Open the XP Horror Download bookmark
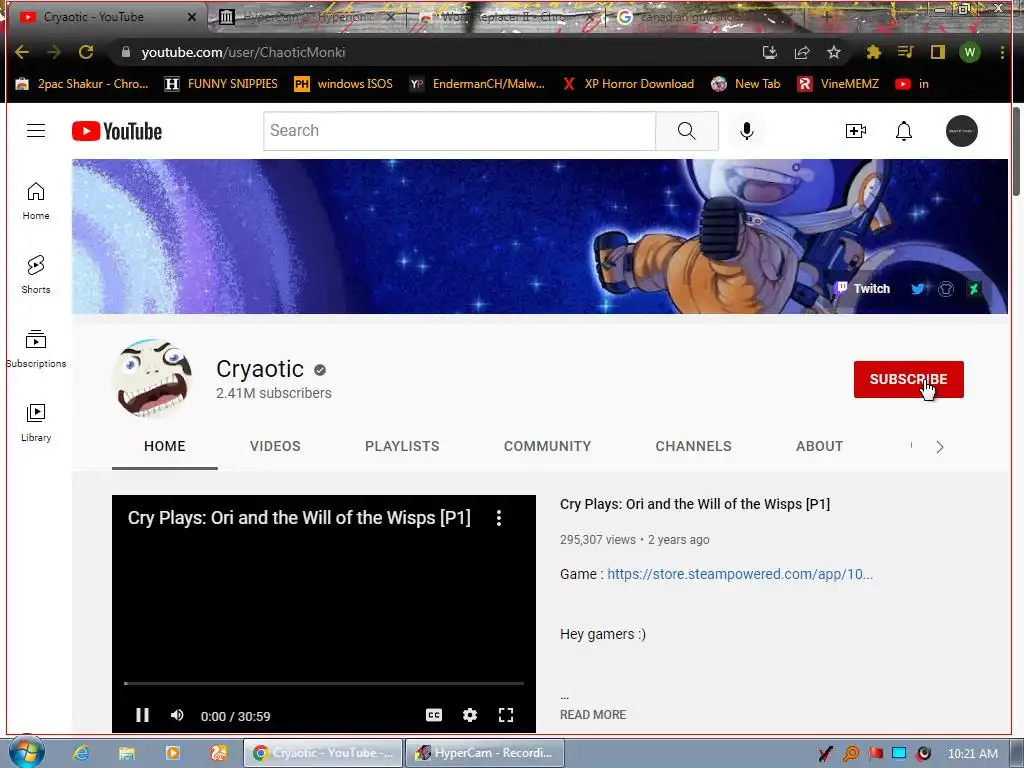Screen dimensions: 1024x768 pos(628,84)
